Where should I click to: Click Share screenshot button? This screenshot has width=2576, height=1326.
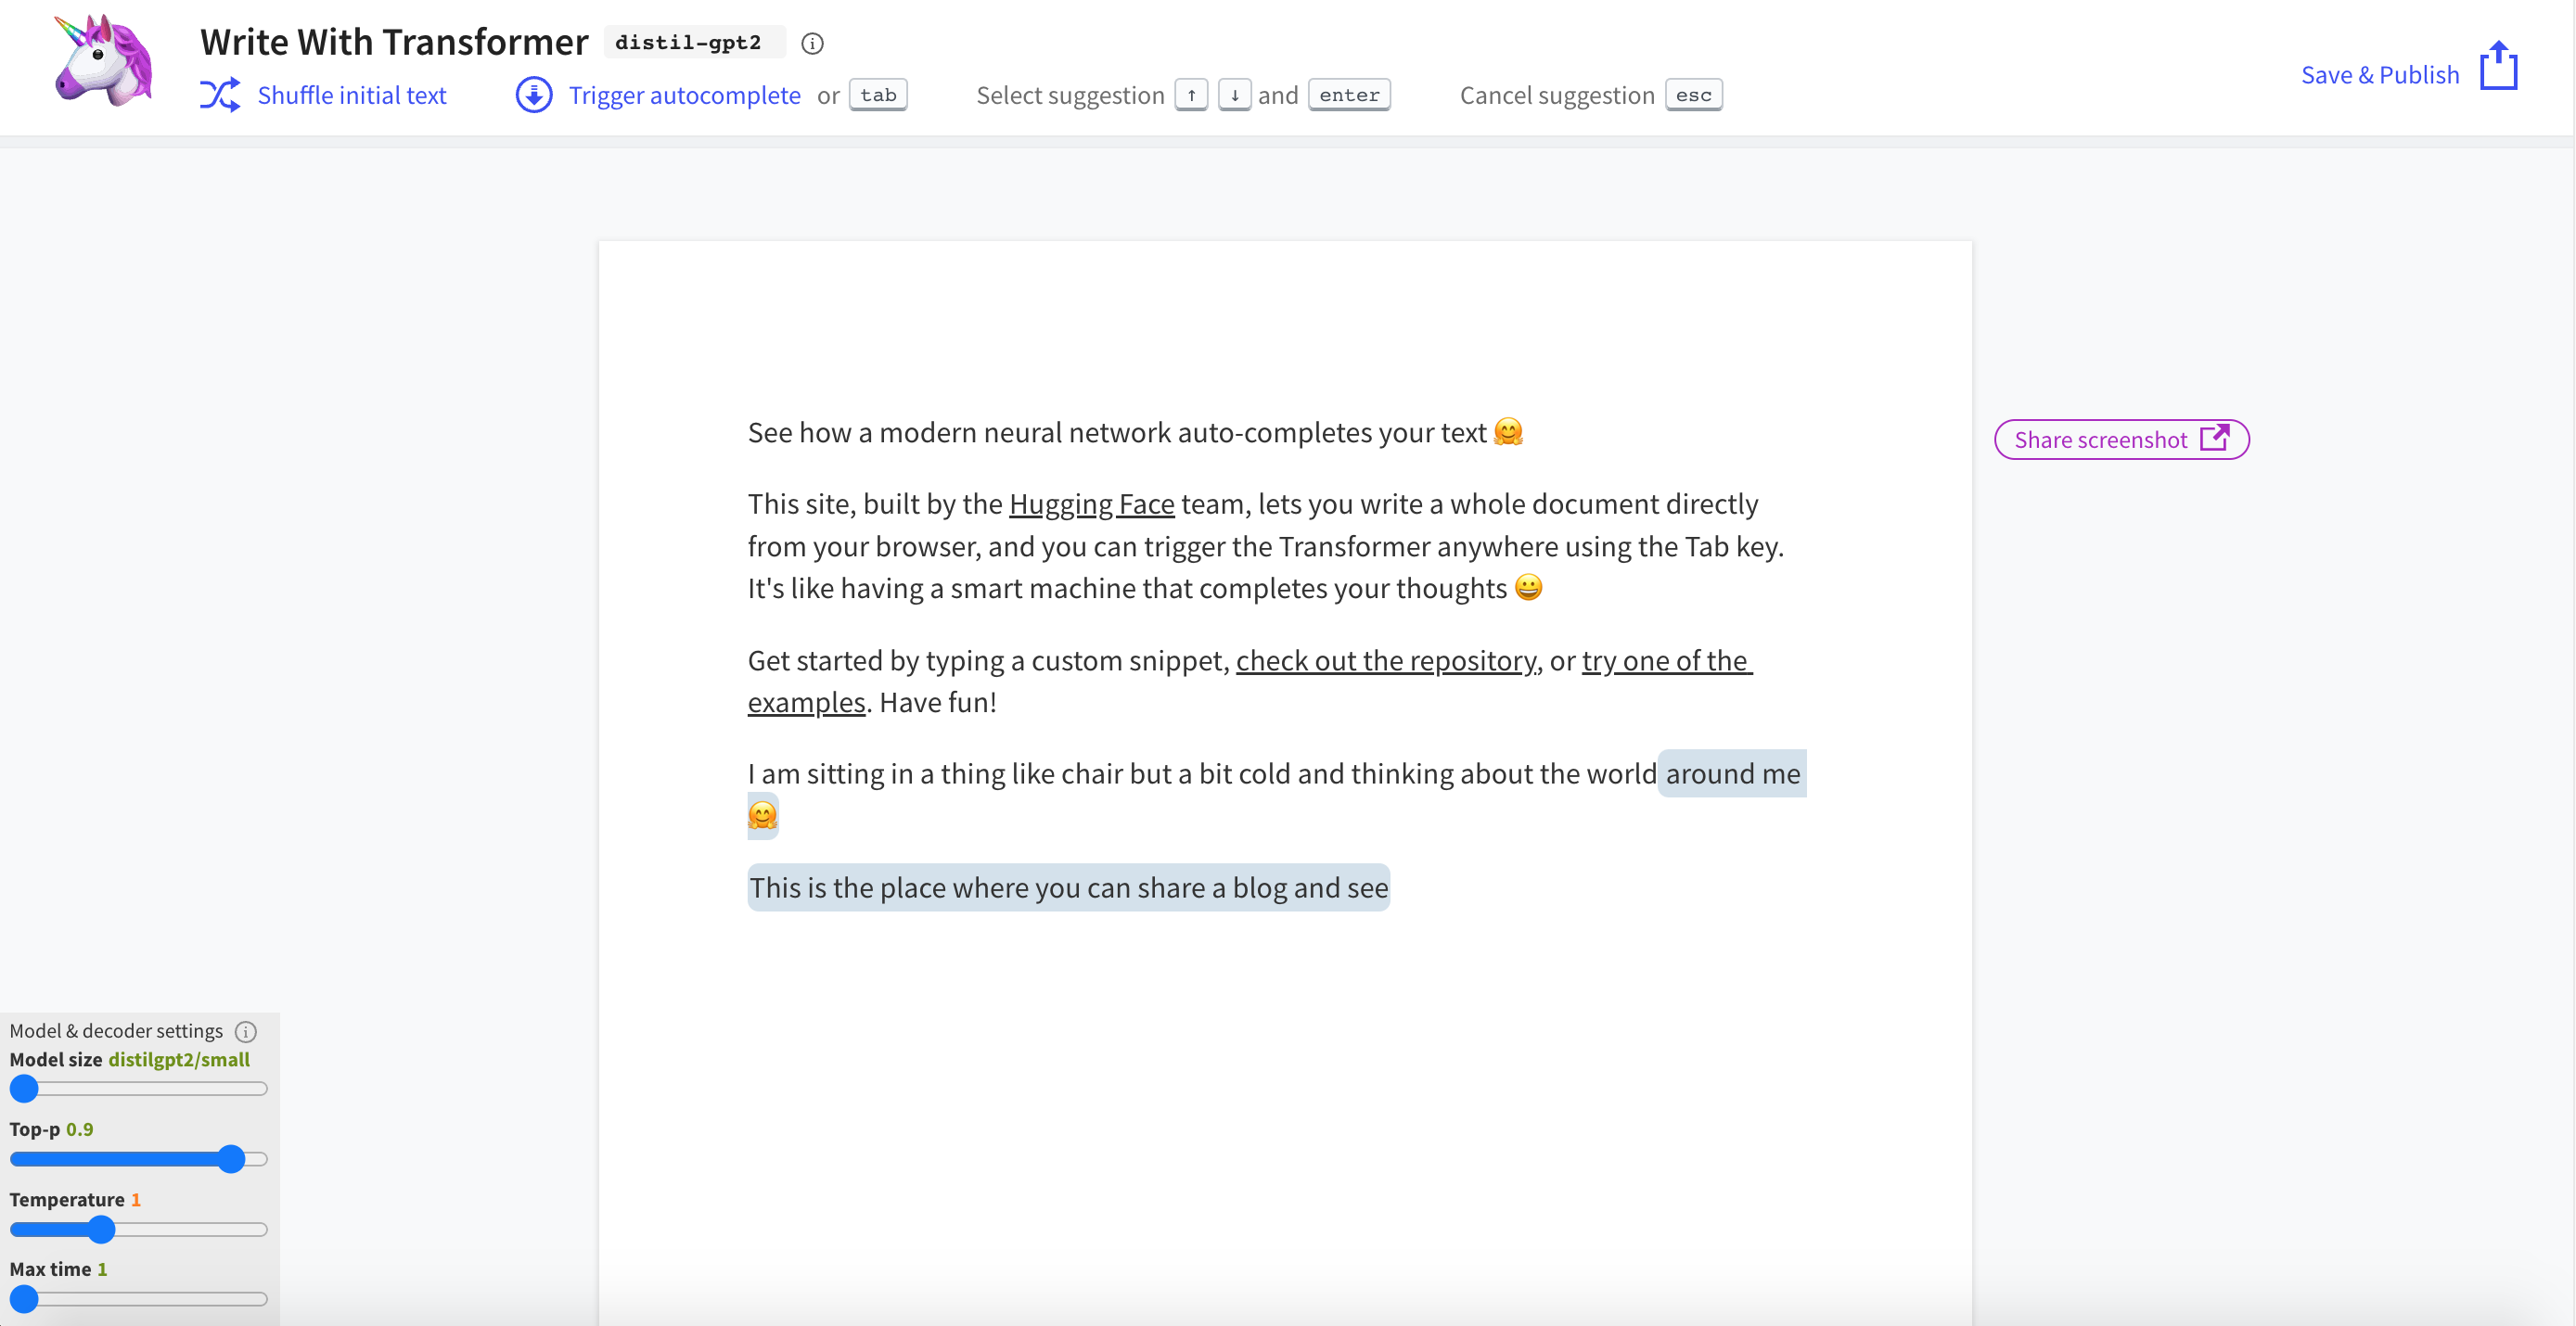(2121, 439)
